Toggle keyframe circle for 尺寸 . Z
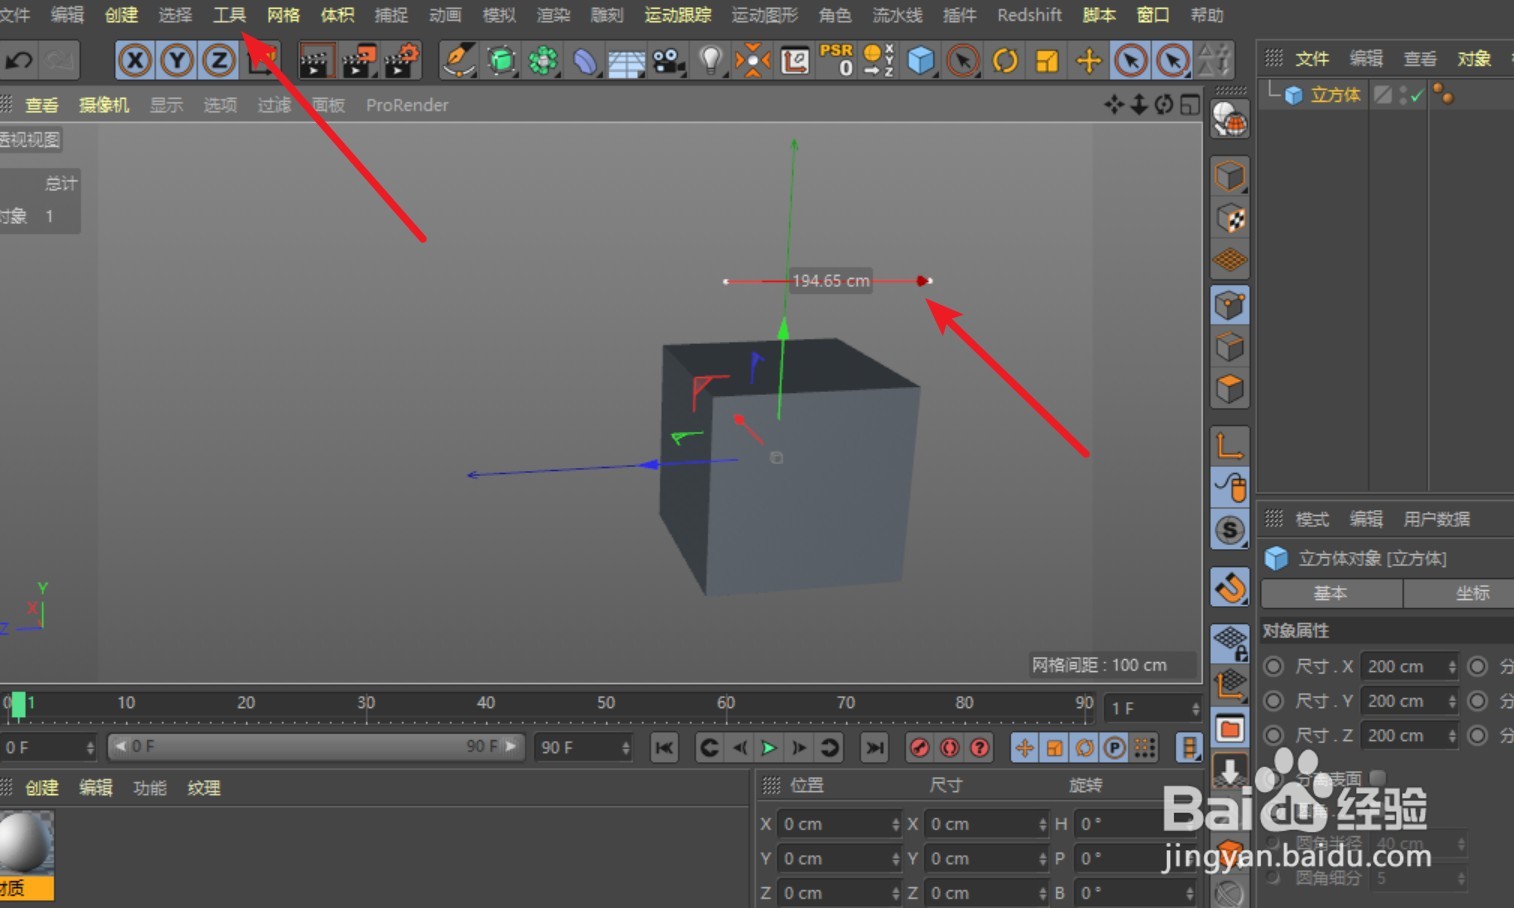The height and width of the screenshot is (908, 1514). click(1273, 735)
